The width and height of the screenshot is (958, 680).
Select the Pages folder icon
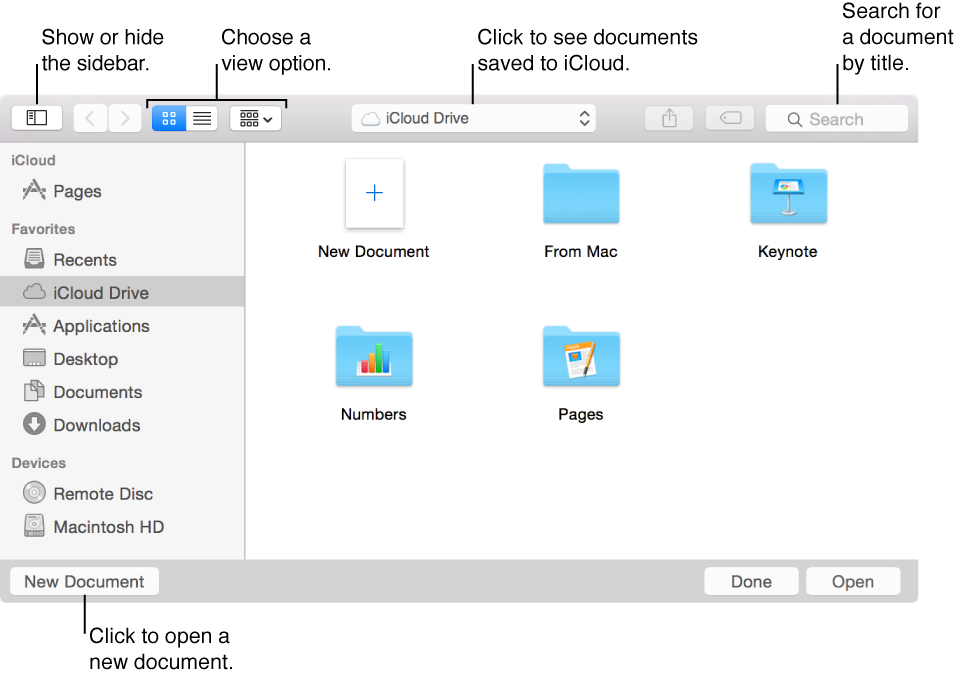[581, 356]
